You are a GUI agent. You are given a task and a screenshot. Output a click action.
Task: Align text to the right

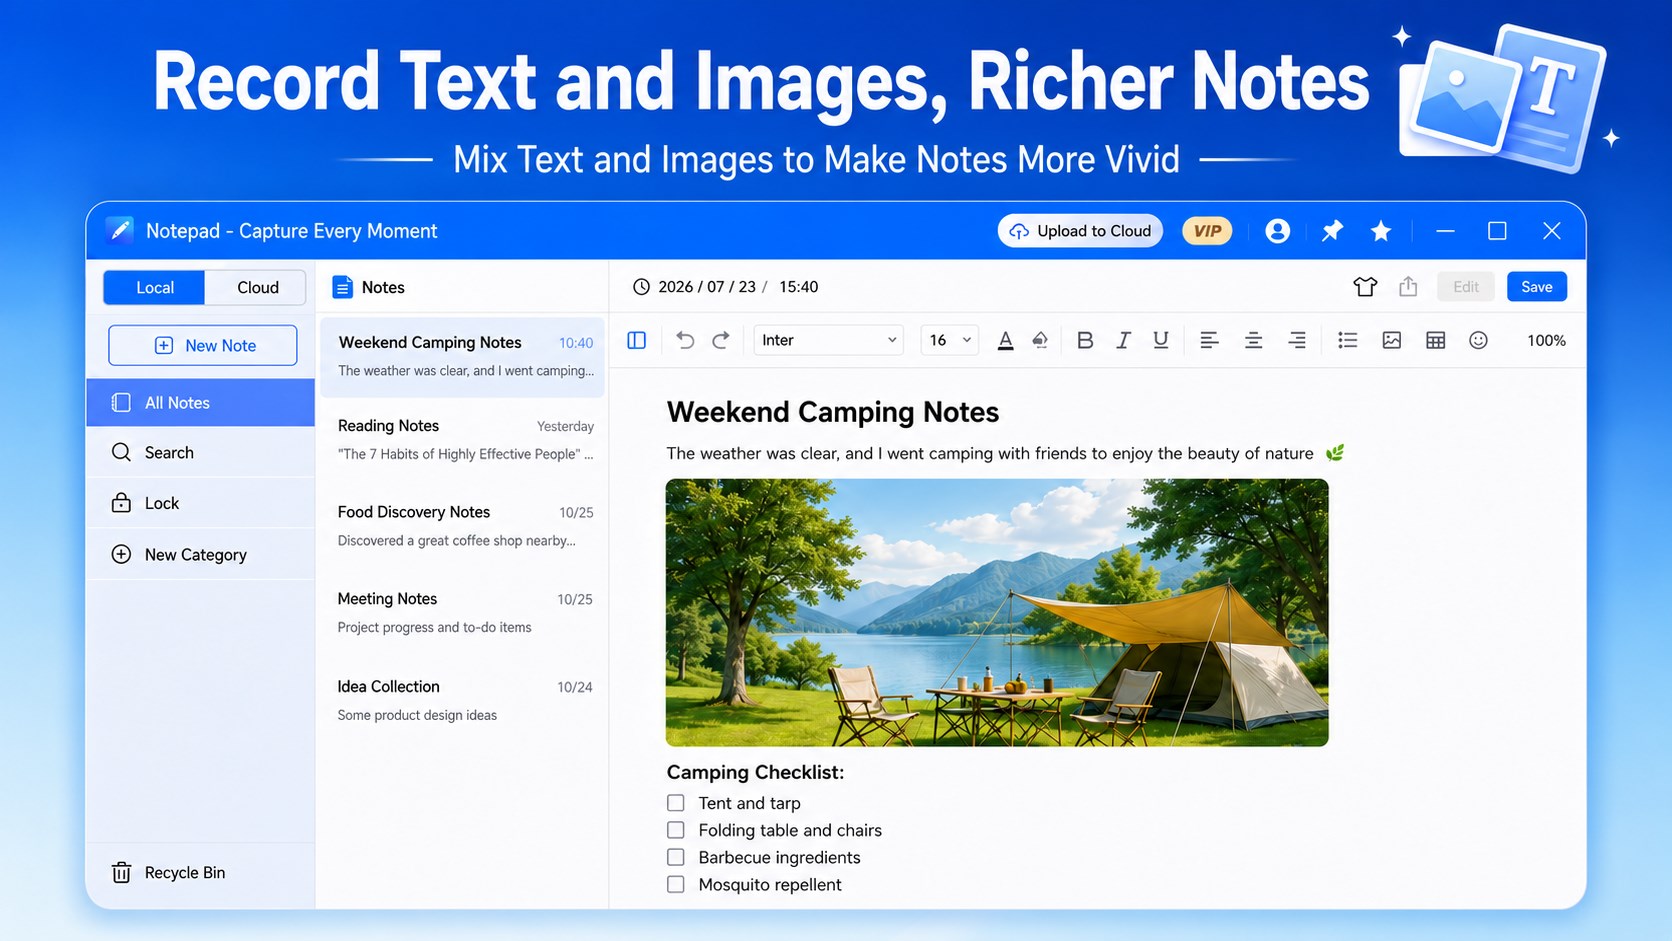point(1297,340)
